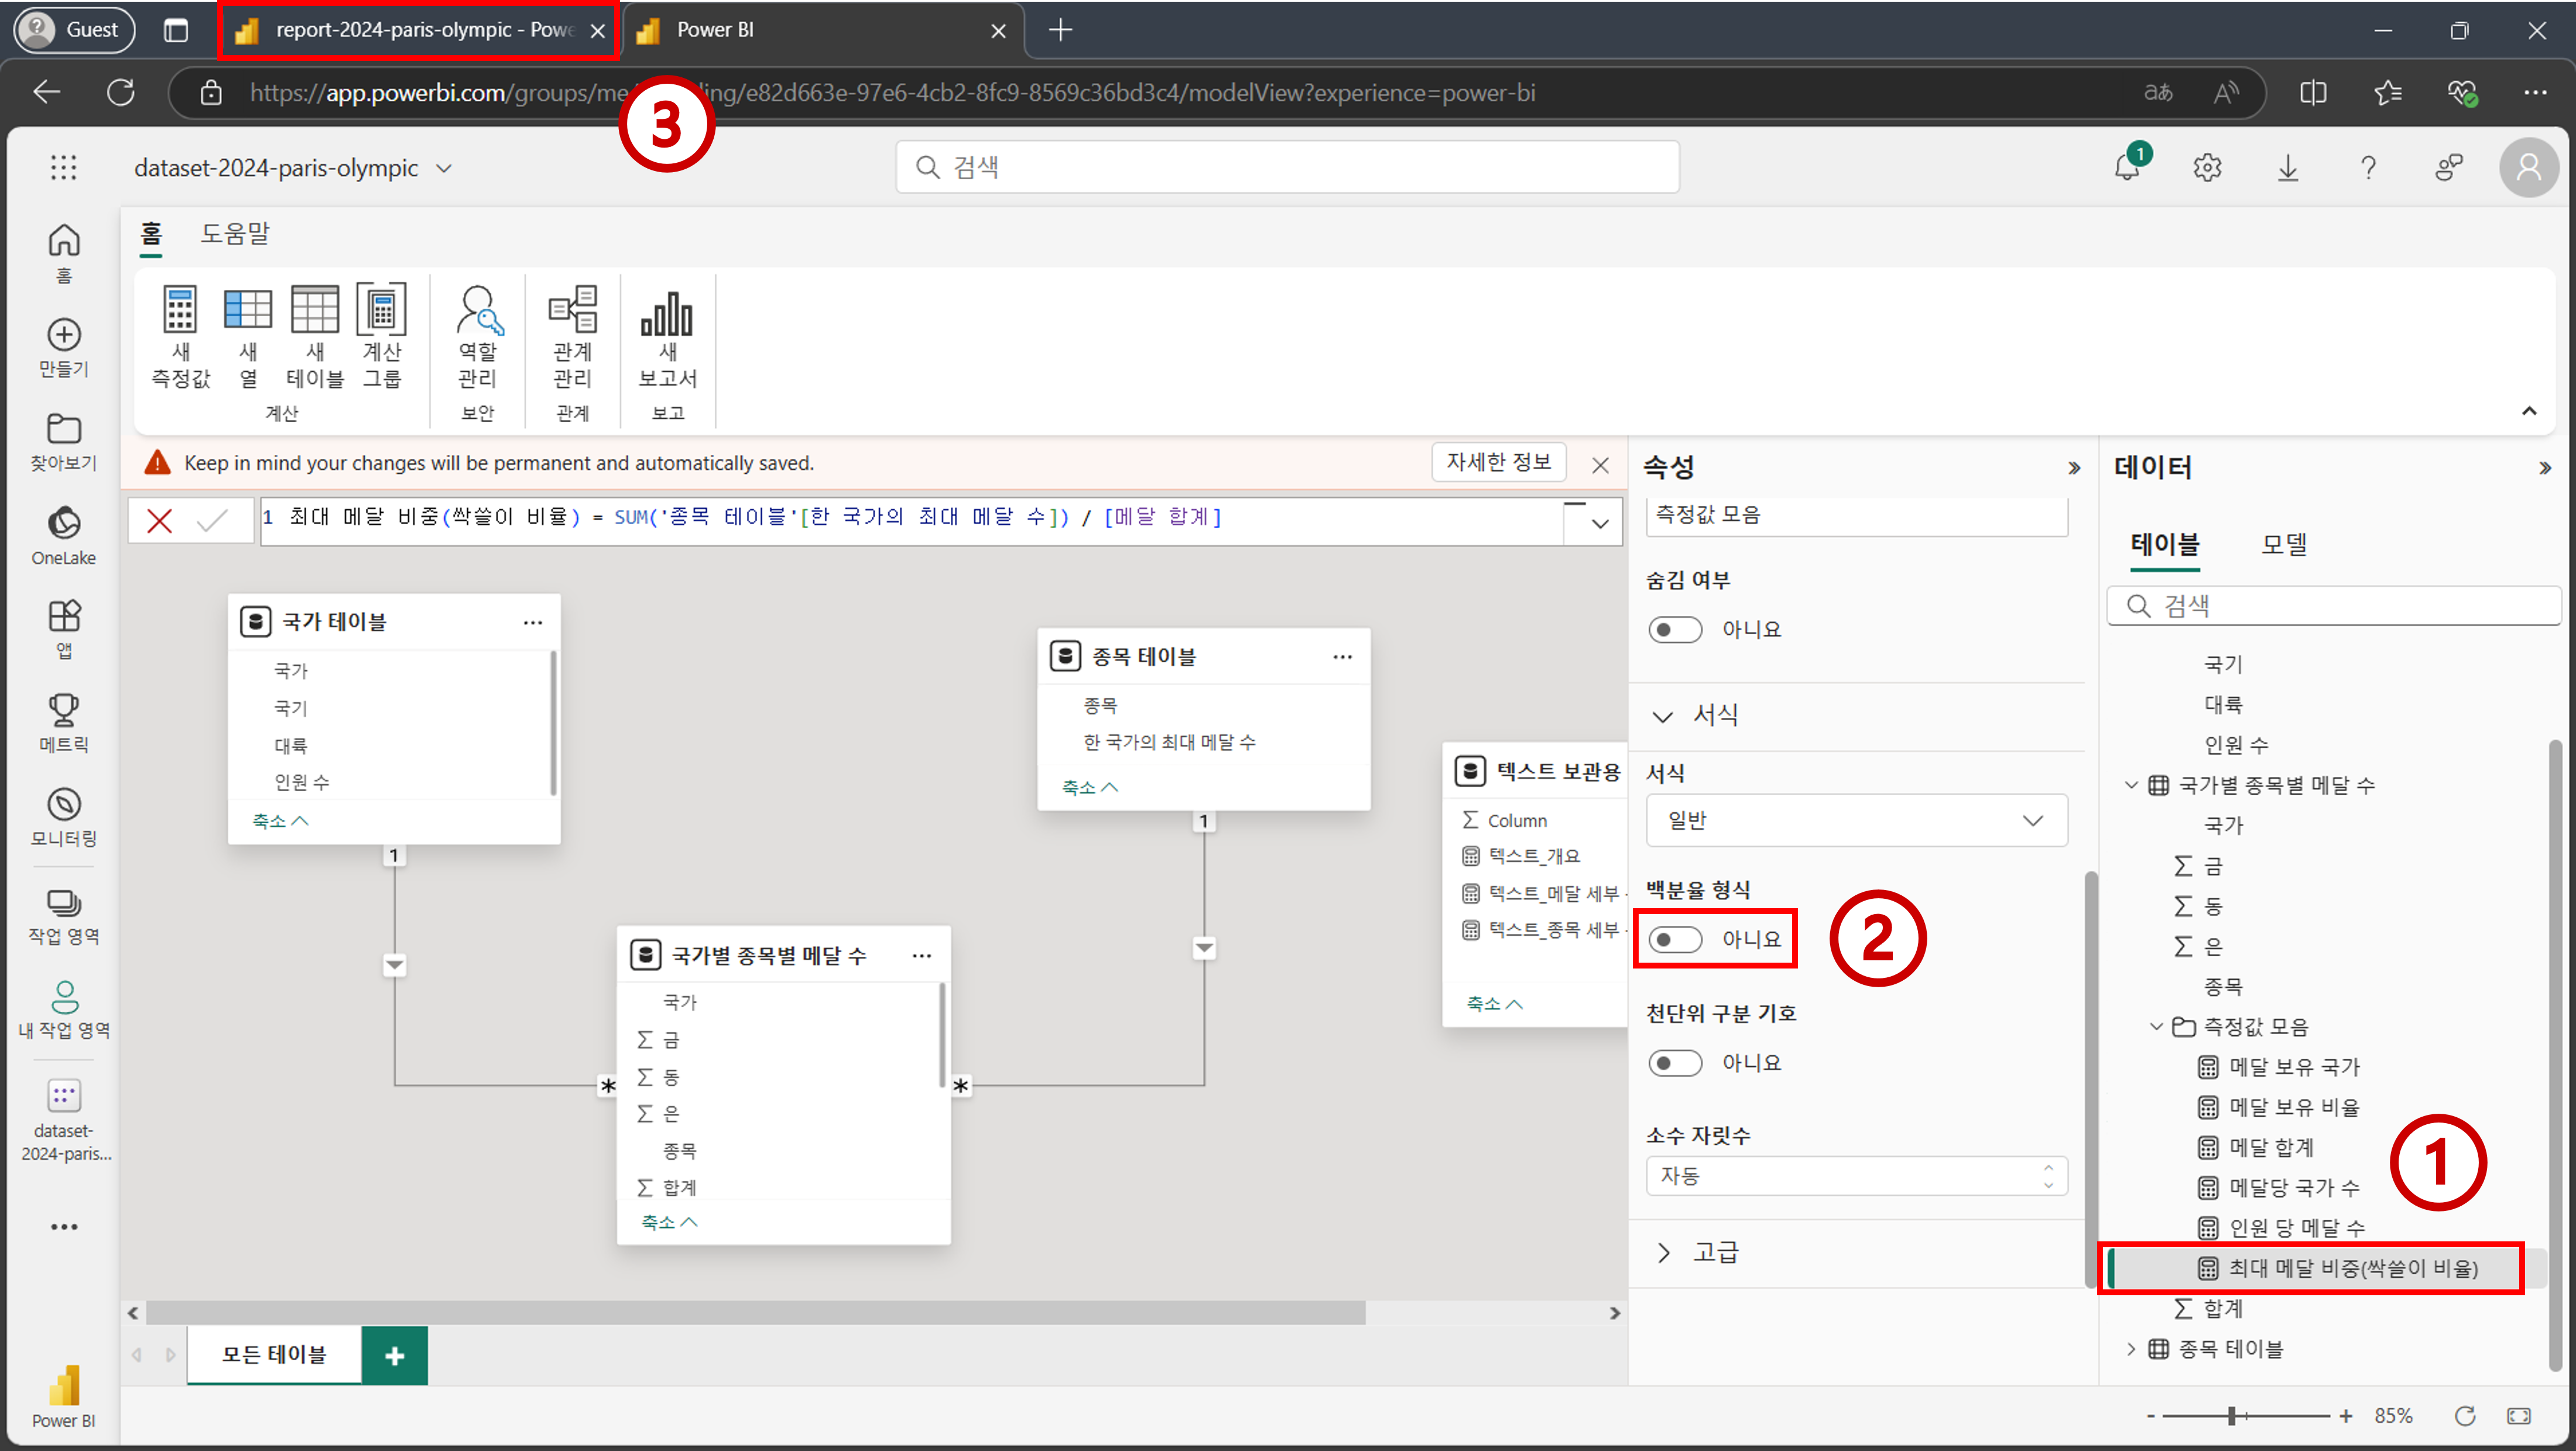Toggle 백분율 형식 switch
The width and height of the screenshot is (2576, 1451).
pyautogui.click(x=1675, y=939)
